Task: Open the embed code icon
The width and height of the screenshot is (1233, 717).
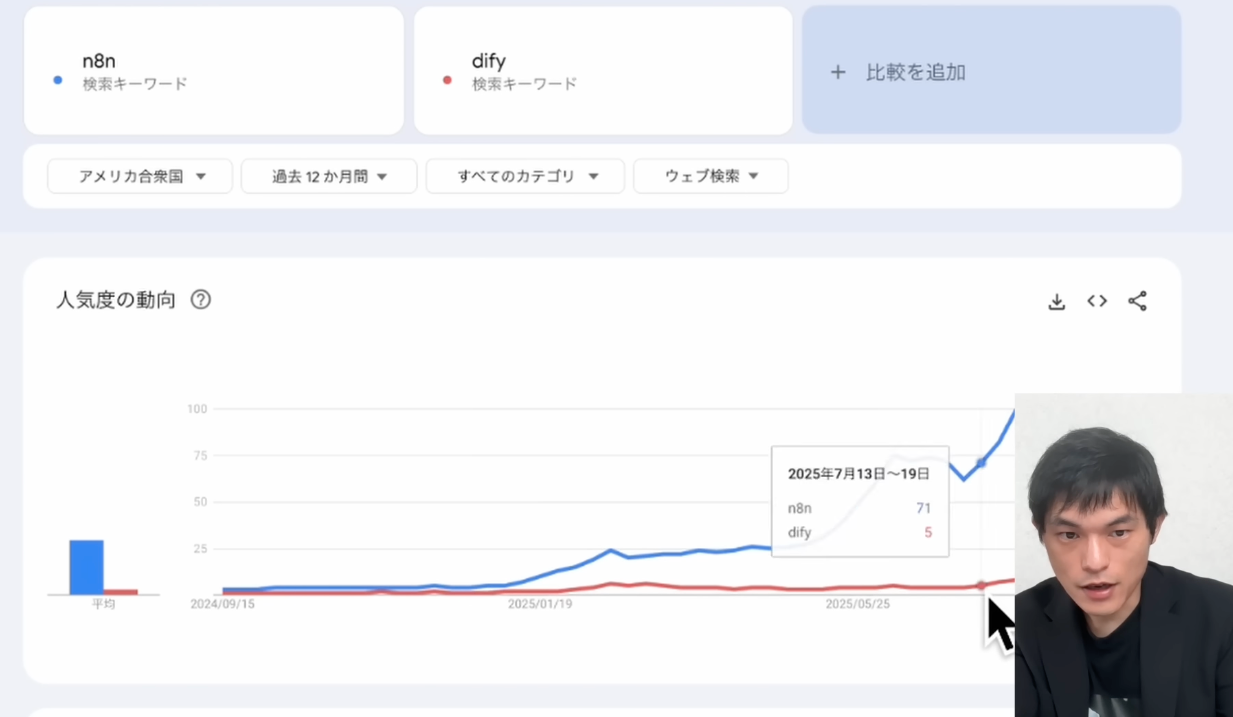Action: (1097, 301)
